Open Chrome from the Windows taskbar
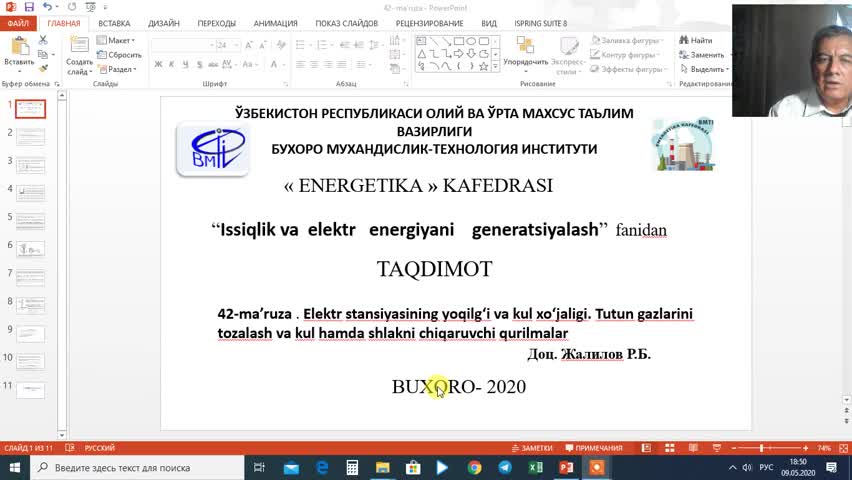Image resolution: width=852 pixels, height=480 pixels. point(474,467)
